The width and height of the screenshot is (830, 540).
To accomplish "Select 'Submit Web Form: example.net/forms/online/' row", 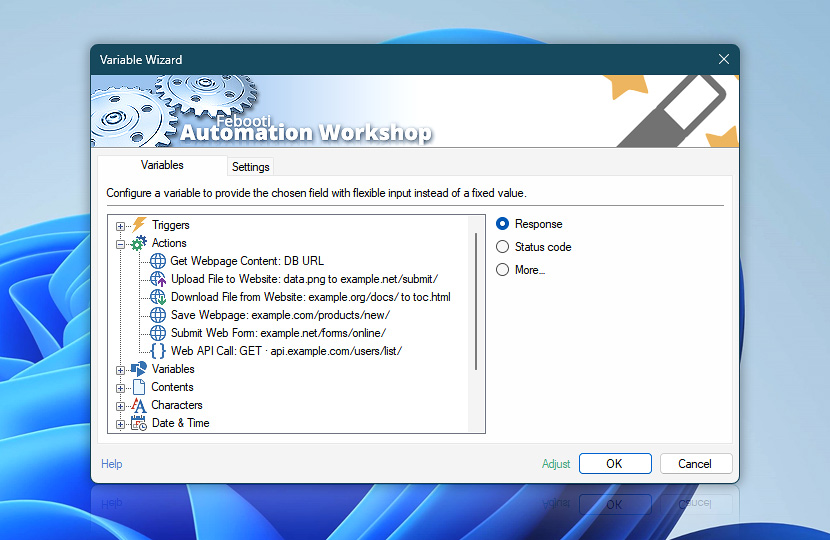I will (x=278, y=333).
